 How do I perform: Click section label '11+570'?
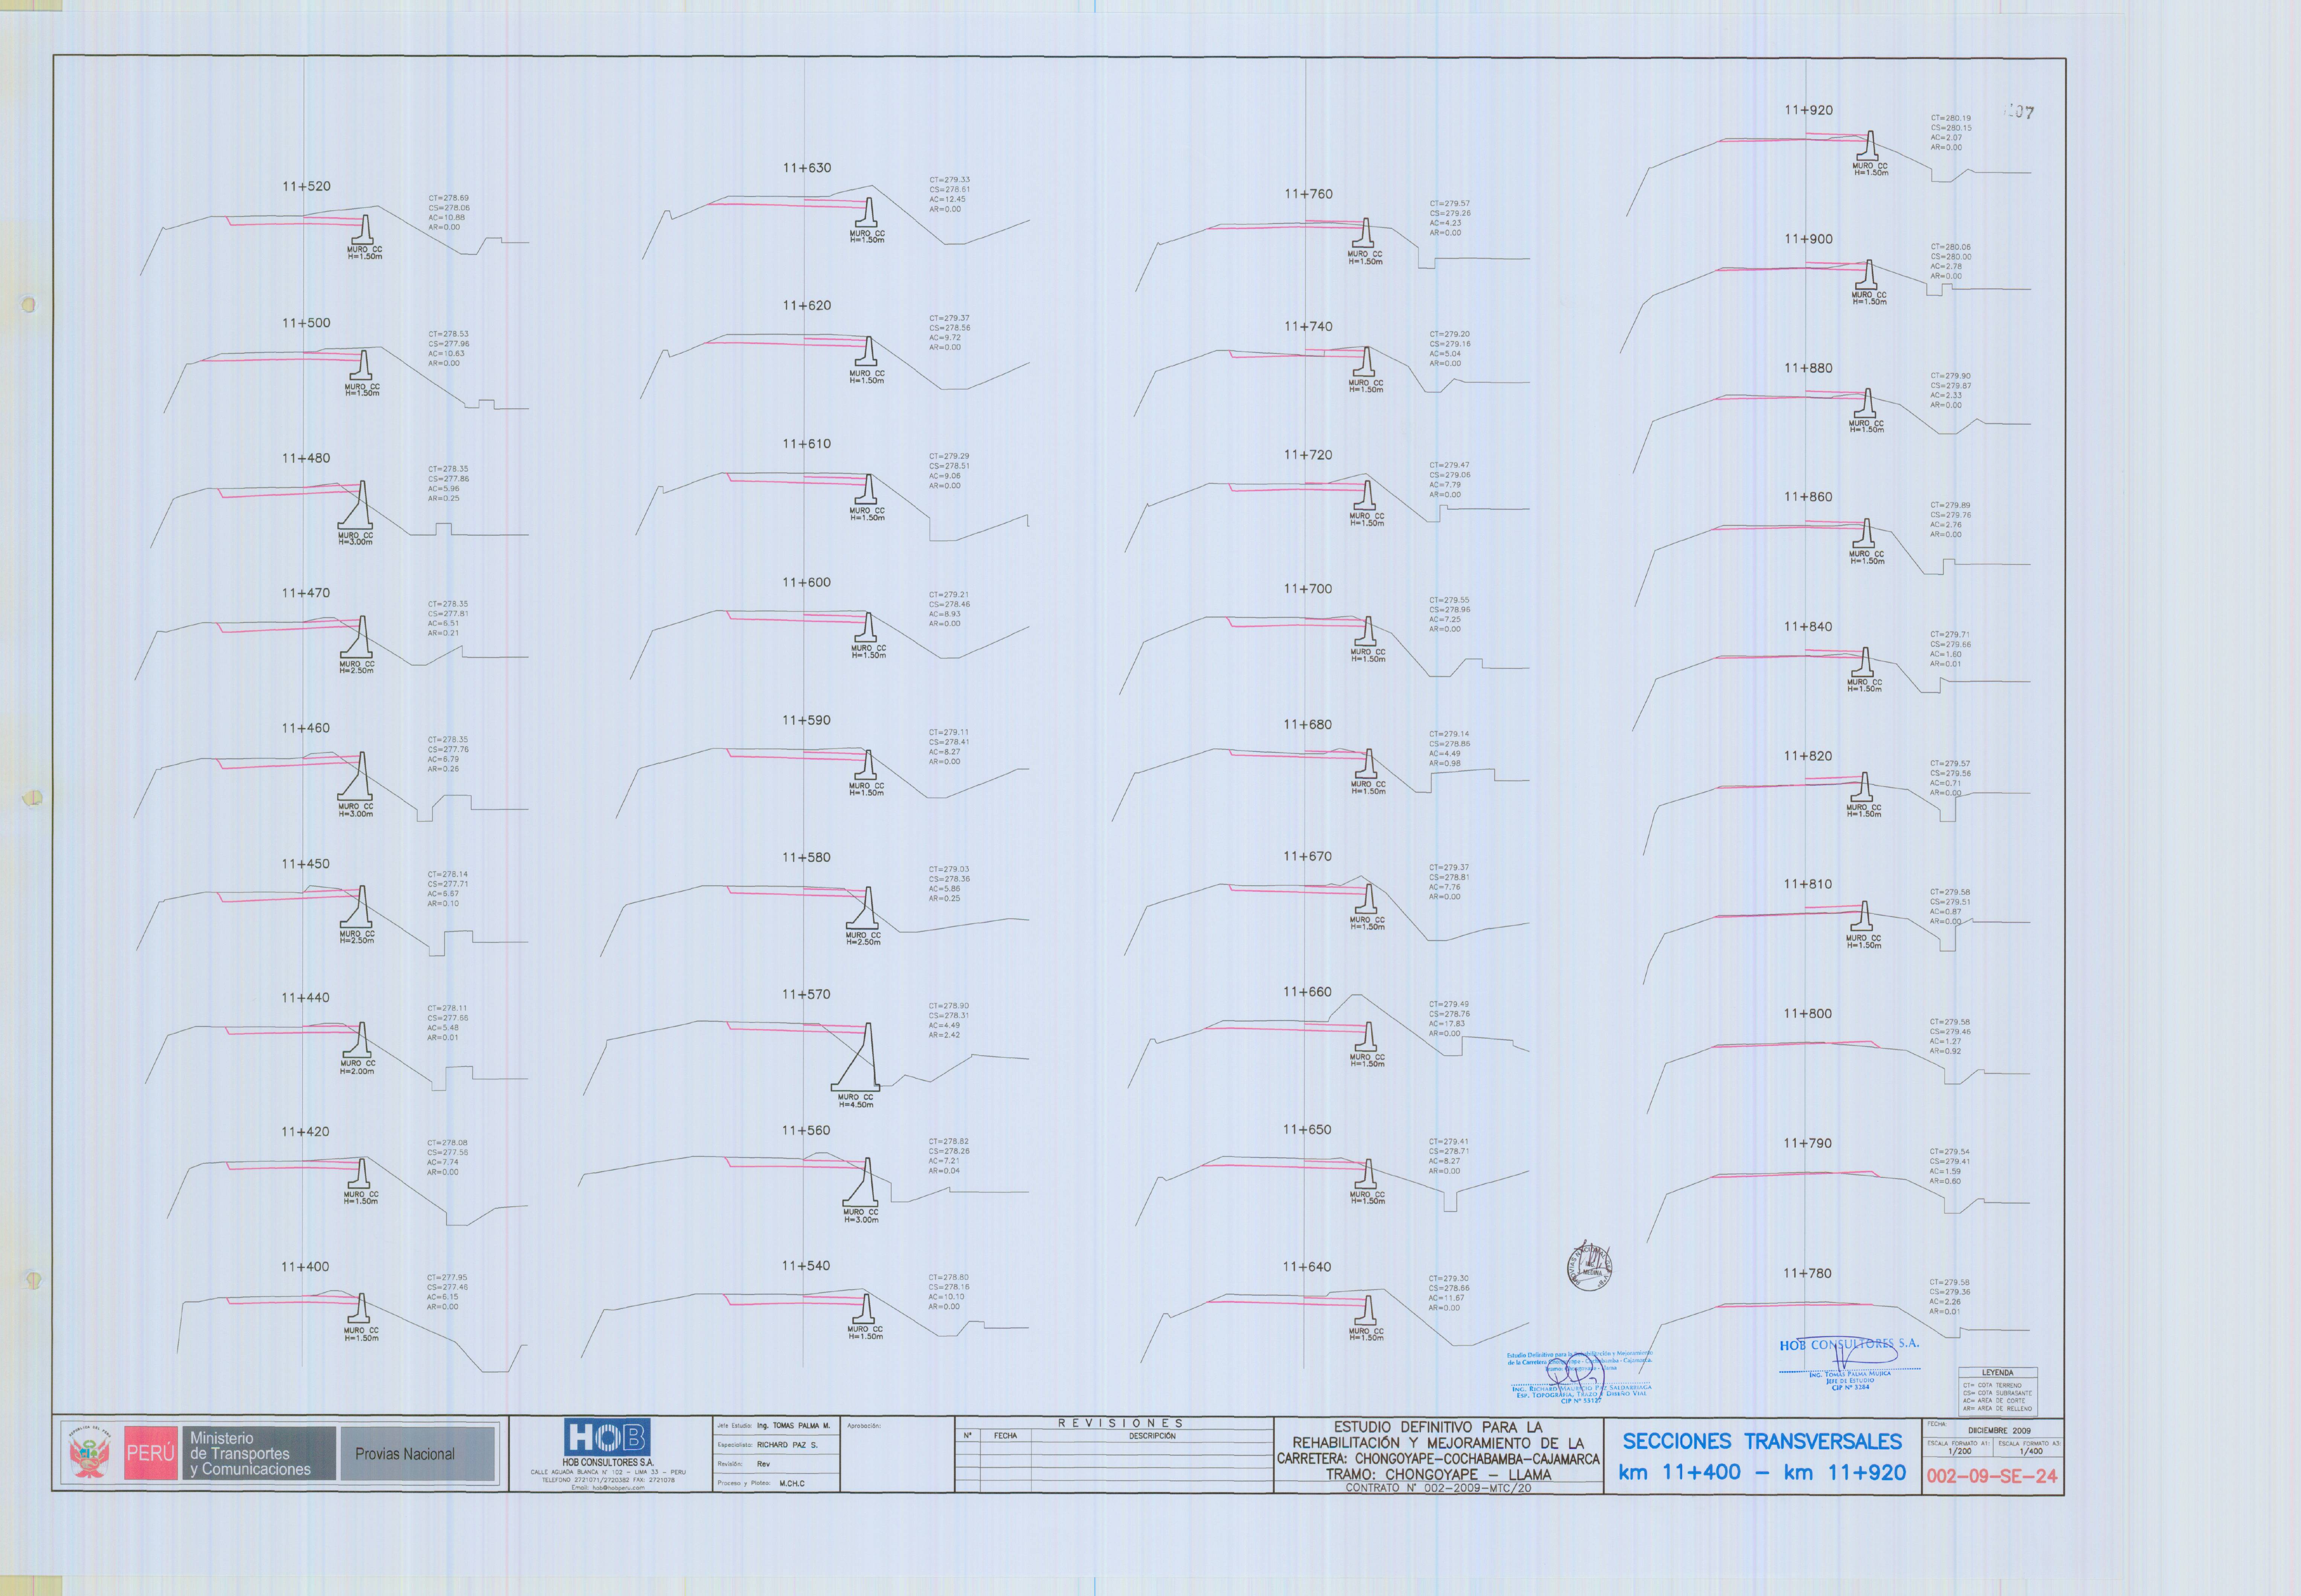point(806,994)
